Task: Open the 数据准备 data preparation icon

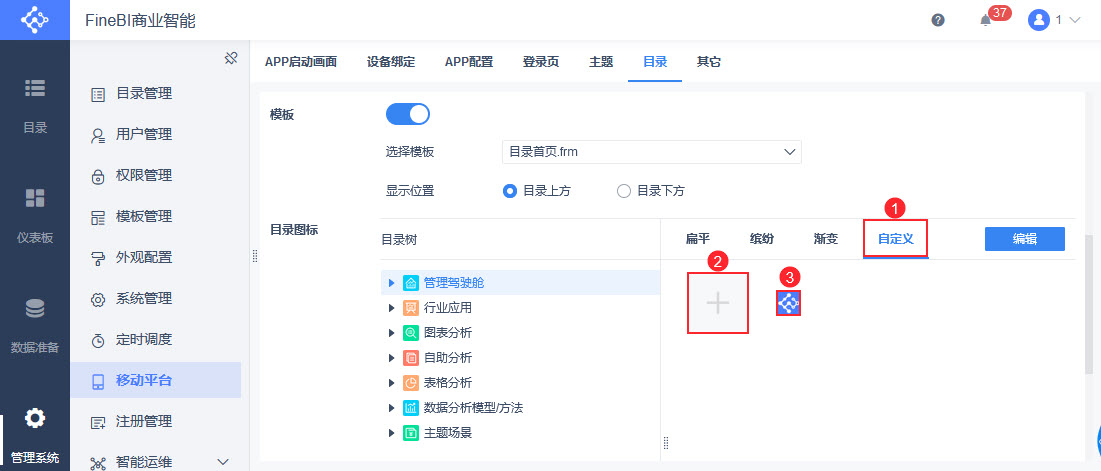Action: click(35, 308)
